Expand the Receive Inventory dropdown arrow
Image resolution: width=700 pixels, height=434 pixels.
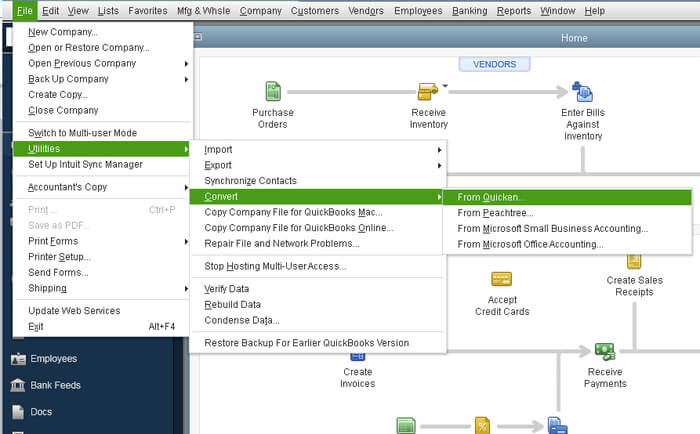pos(444,88)
